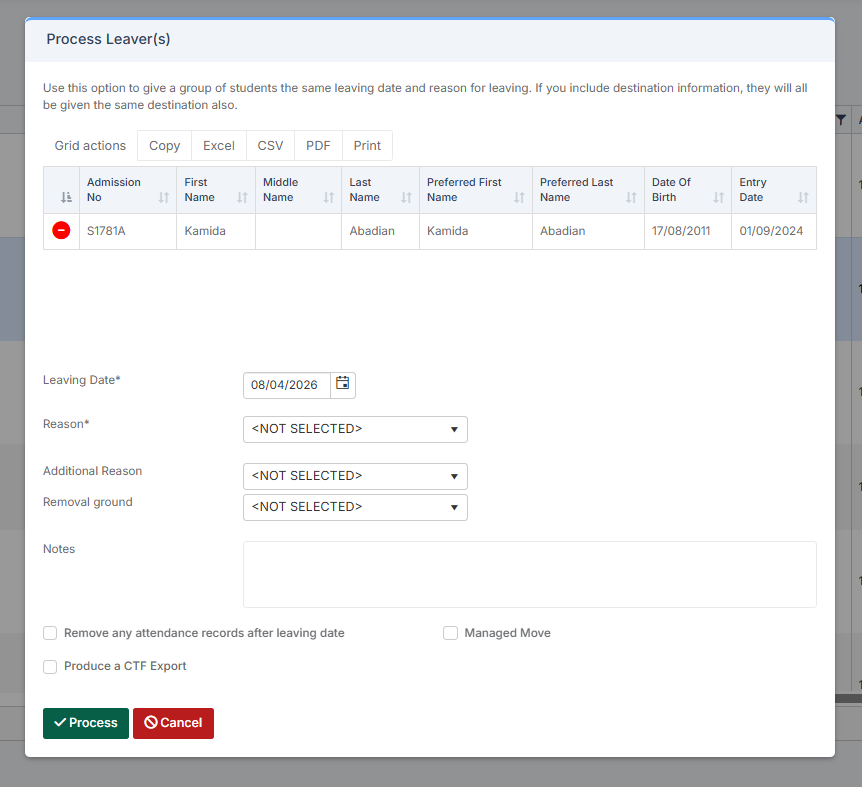Remove student S1781A using red minus icon
Viewport: 862px width, 787px height.
(61, 231)
